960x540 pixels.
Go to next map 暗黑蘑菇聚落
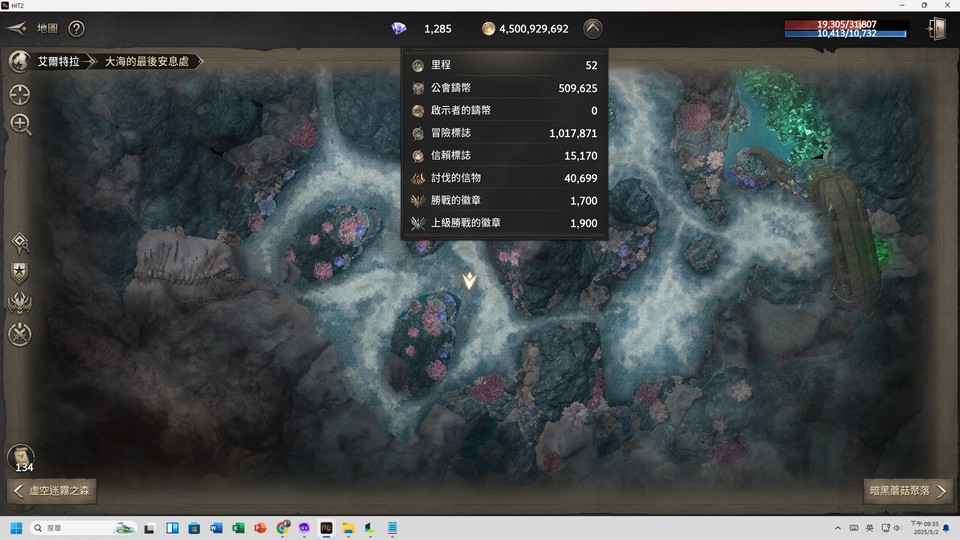point(908,490)
